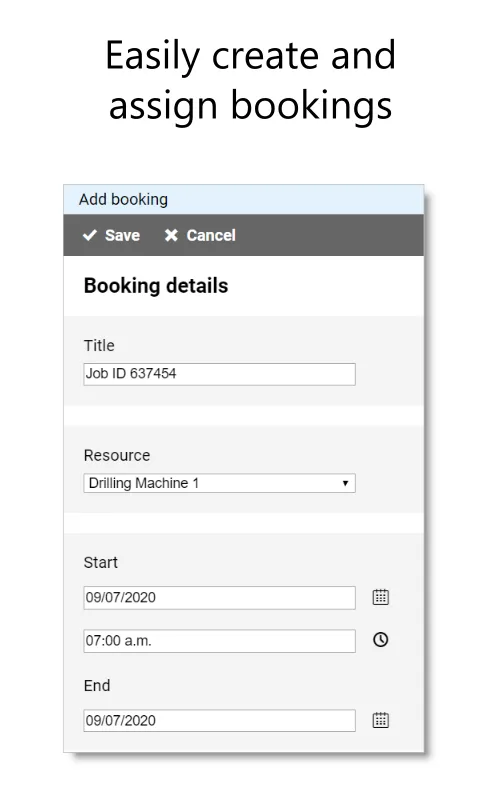Click the Start date field

pos(219,597)
